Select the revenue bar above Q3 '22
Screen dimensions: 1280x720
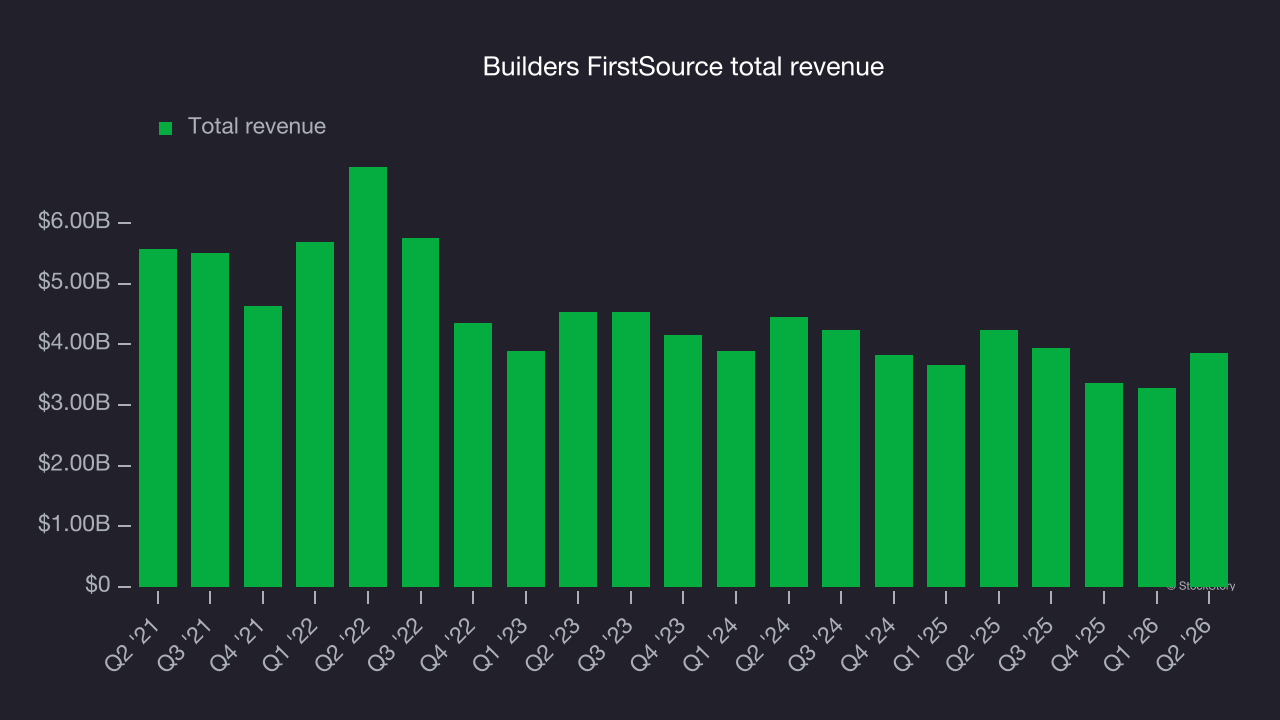[420, 412]
